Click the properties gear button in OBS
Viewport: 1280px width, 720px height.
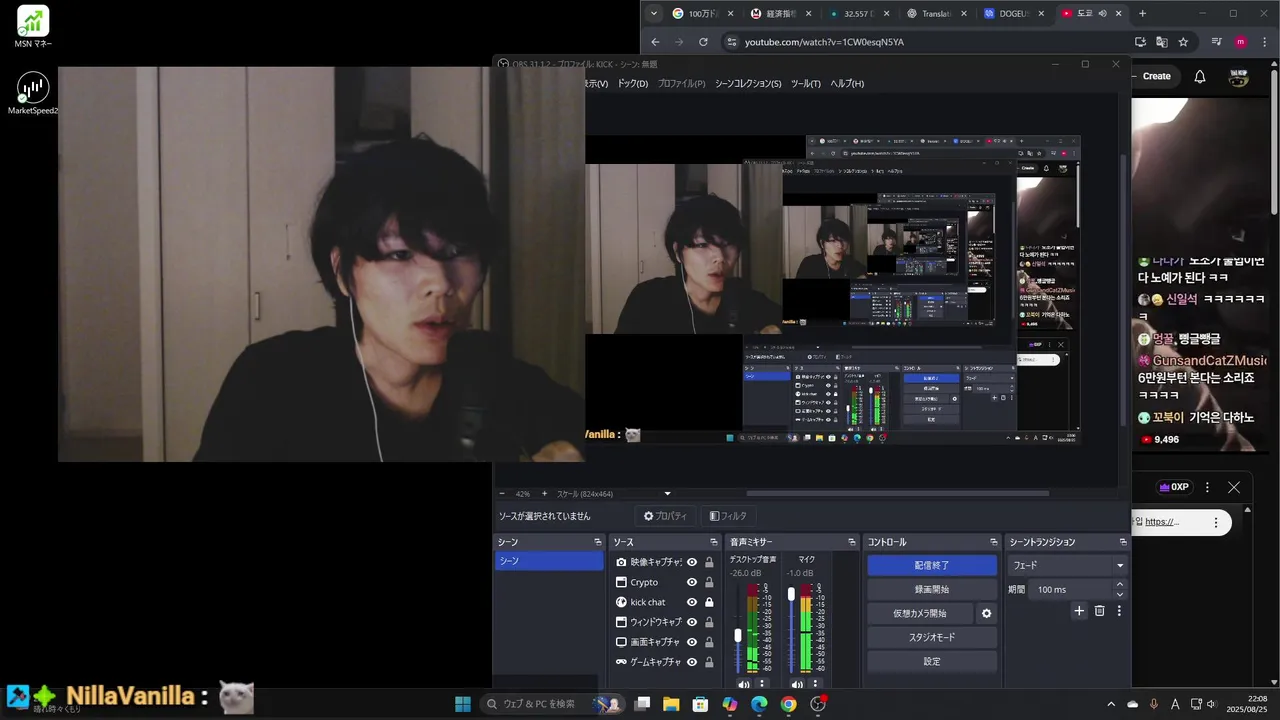pos(665,516)
